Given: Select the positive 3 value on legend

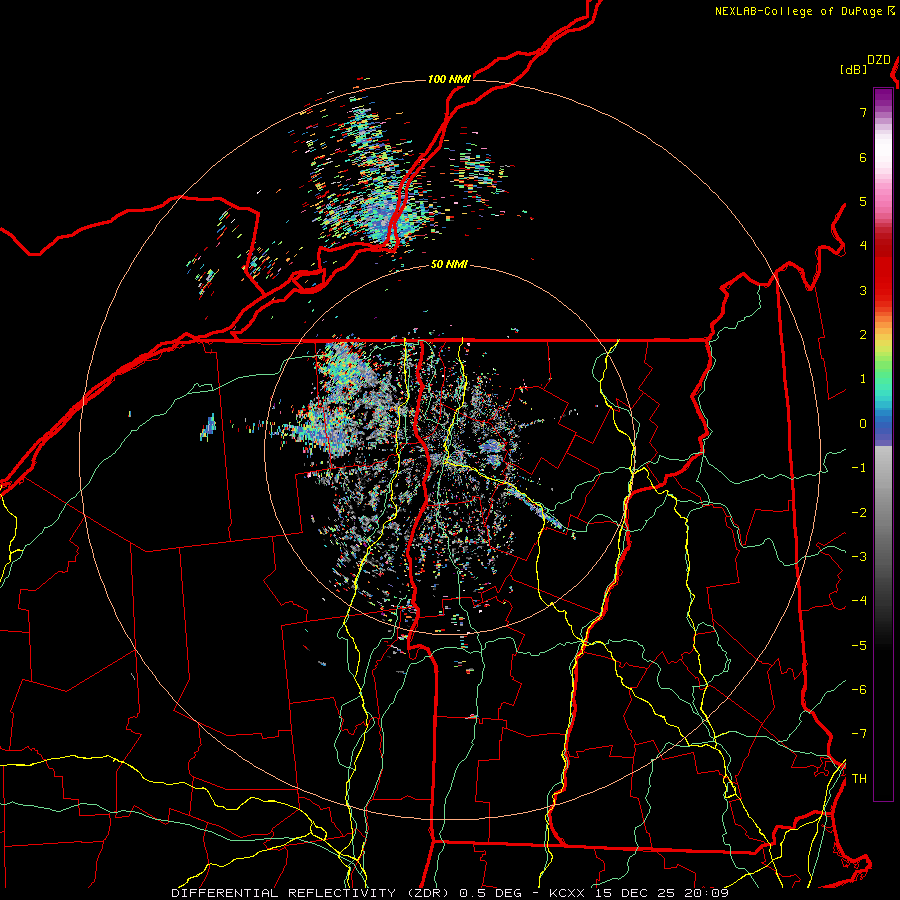Looking at the screenshot, I should pos(863,290).
